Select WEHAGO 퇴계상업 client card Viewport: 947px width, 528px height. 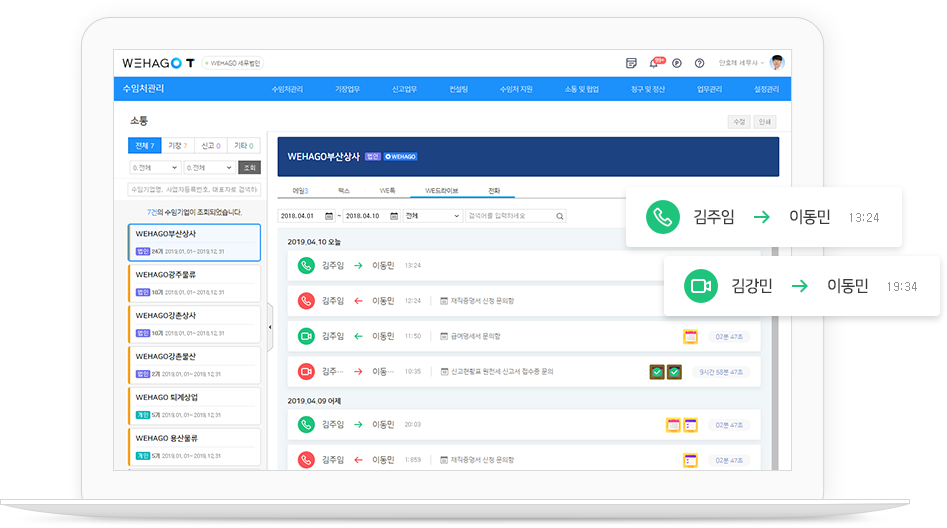[x=194, y=406]
